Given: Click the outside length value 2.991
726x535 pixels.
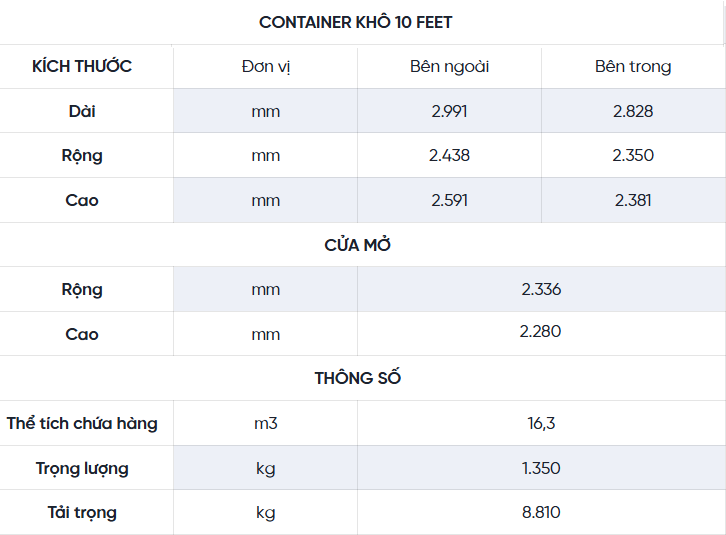Looking at the screenshot, I should pyautogui.click(x=449, y=111).
